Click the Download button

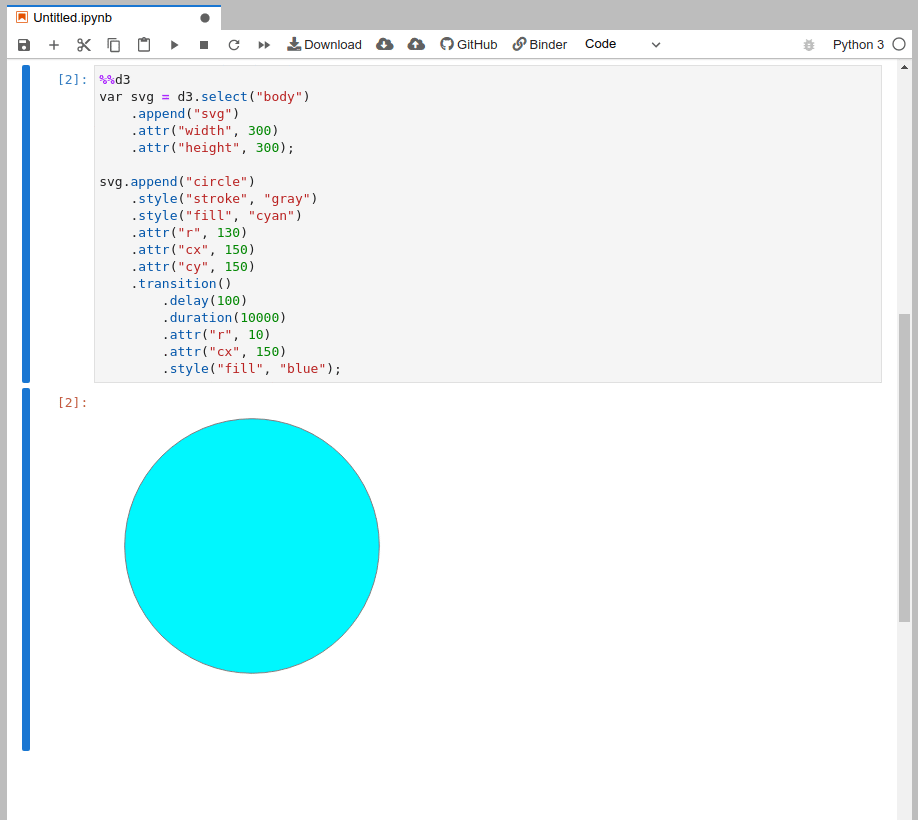coord(324,44)
